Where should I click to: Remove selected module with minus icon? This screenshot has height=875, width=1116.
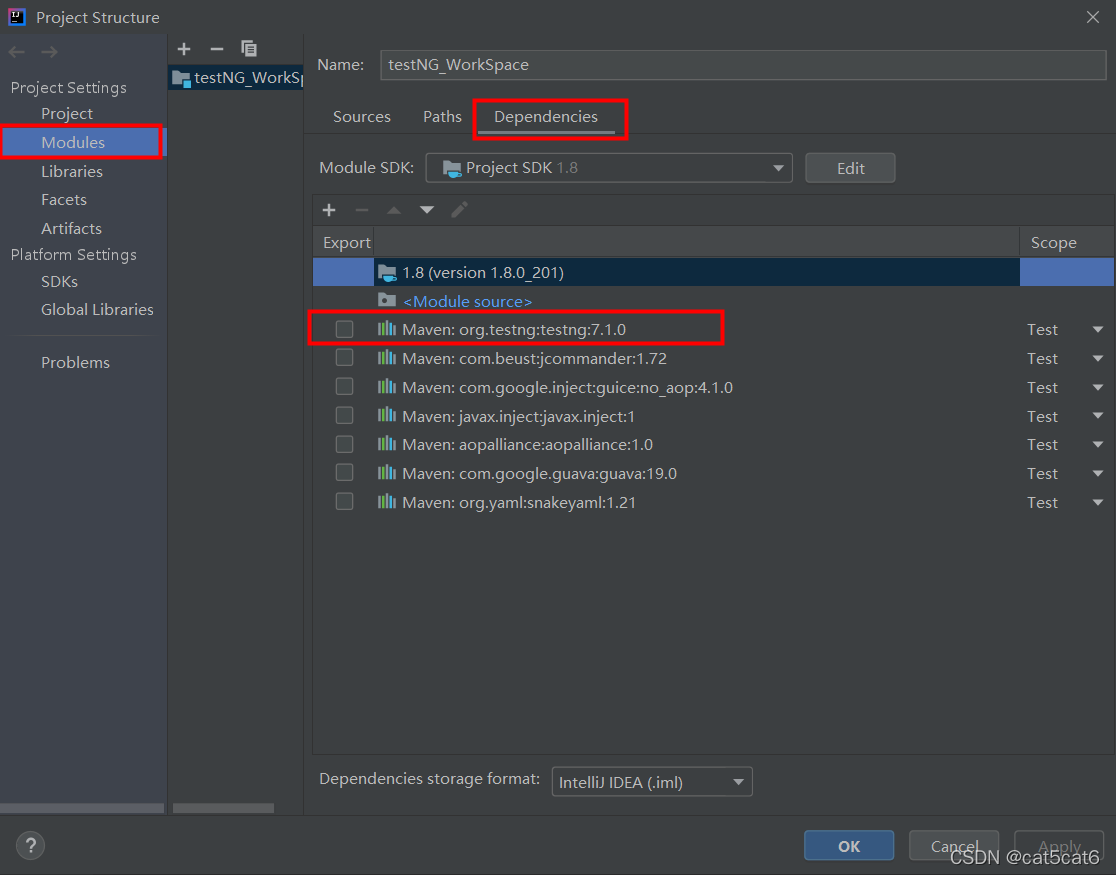[x=217, y=48]
